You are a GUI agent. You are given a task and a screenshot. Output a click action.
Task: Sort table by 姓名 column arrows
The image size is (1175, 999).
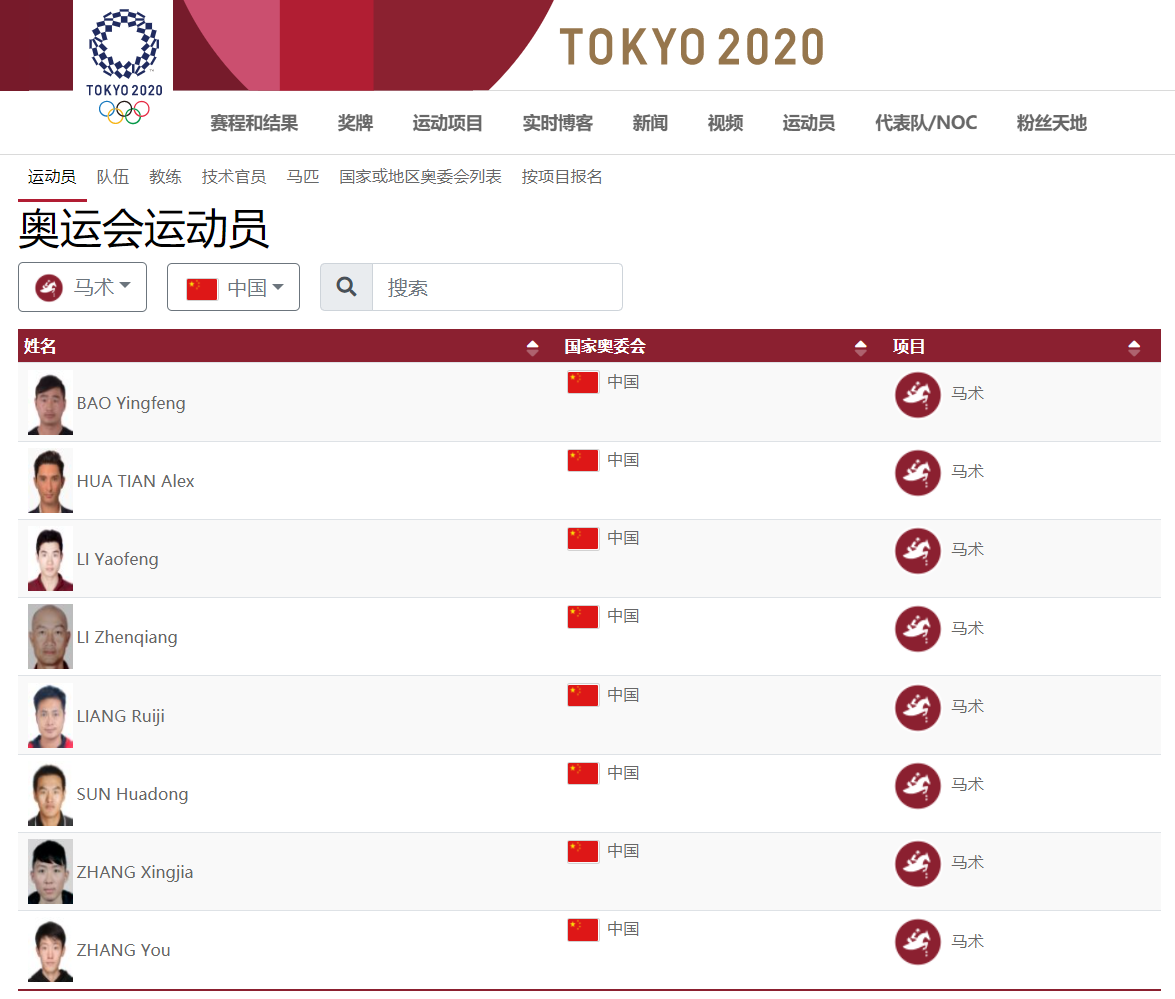point(532,347)
